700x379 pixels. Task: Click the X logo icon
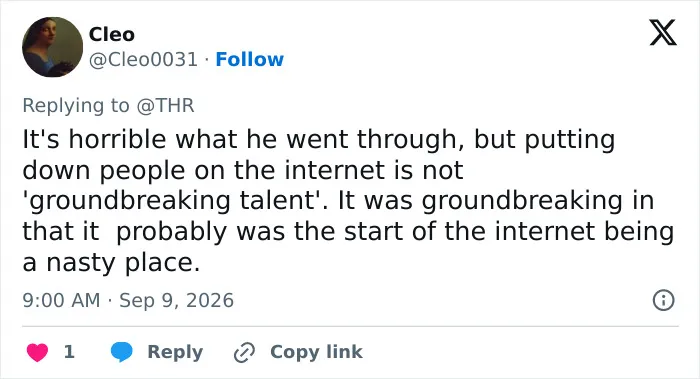pos(663,32)
